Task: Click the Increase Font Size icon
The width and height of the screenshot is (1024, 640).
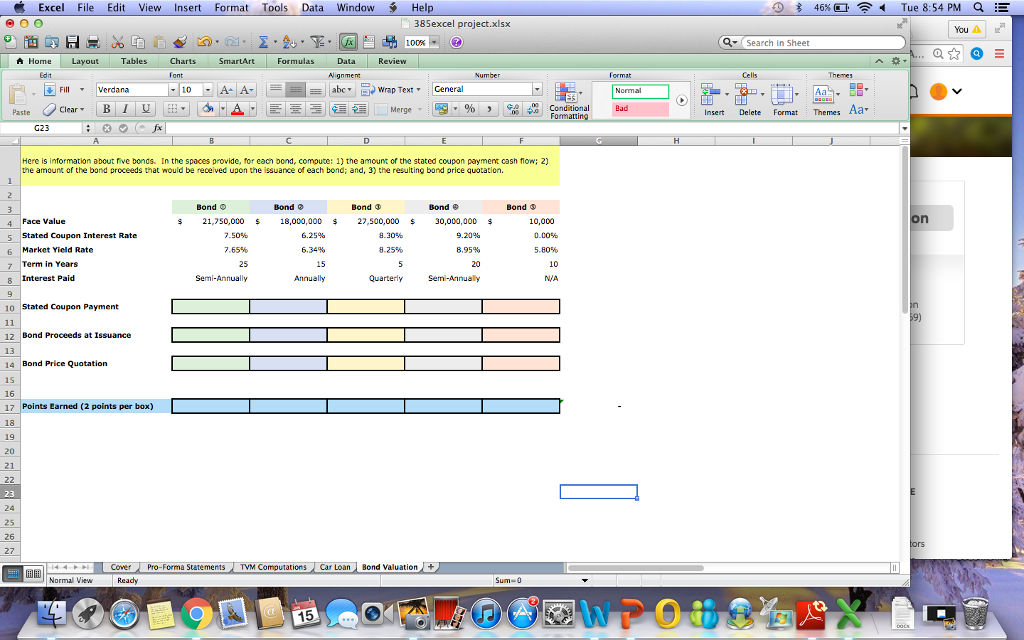Action: pyautogui.click(x=226, y=90)
